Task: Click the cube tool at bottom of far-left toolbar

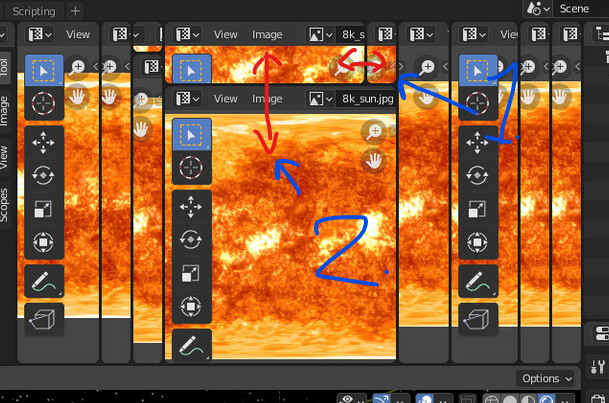Action: (44, 319)
